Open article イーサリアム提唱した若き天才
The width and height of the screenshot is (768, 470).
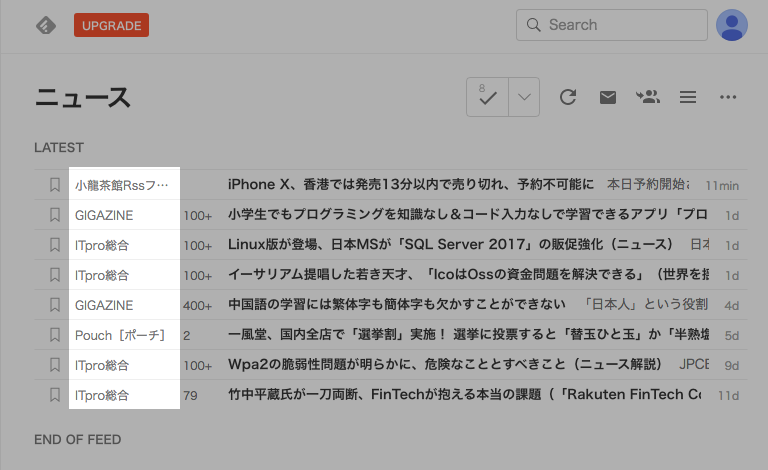[x=468, y=275]
